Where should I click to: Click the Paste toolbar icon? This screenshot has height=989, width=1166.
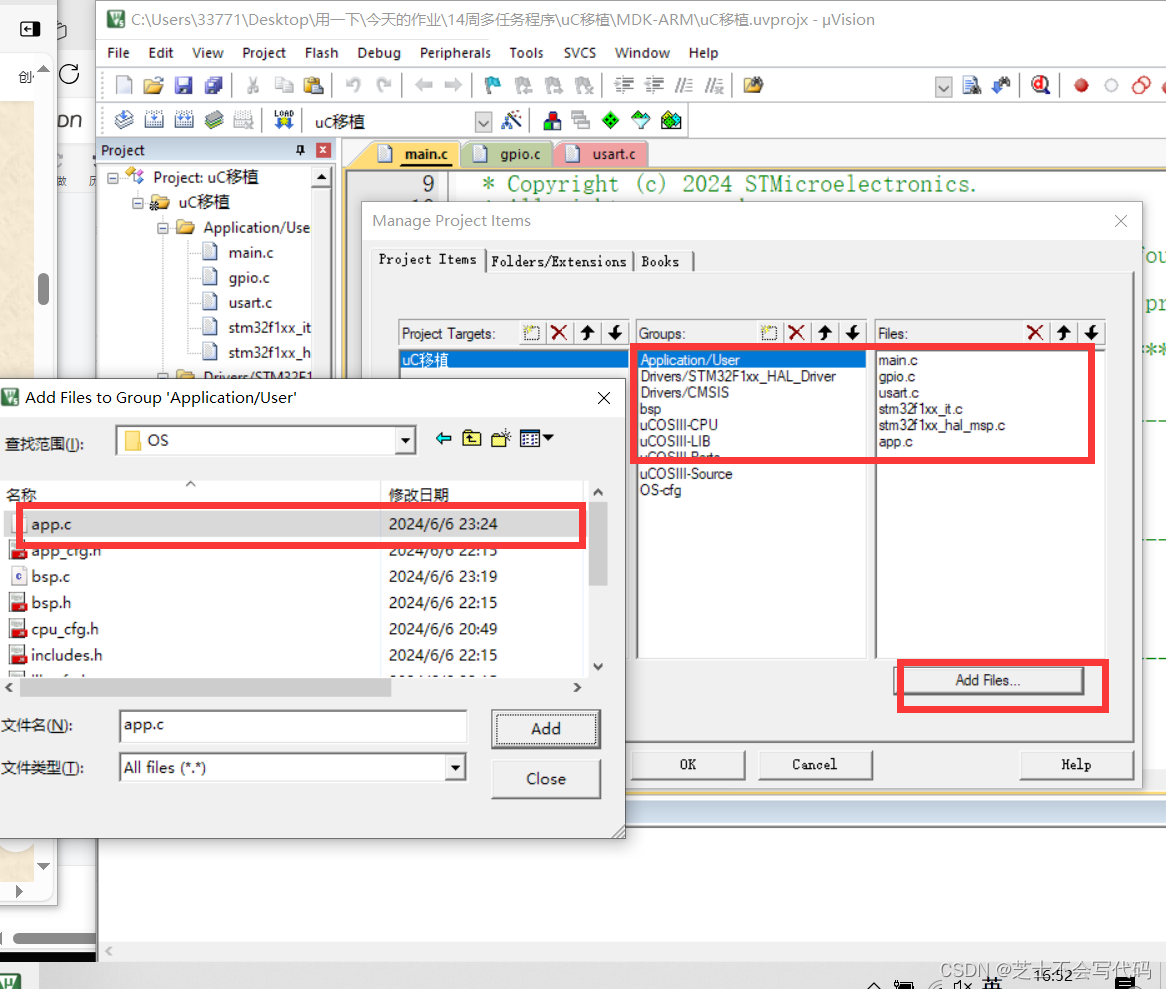coord(312,85)
